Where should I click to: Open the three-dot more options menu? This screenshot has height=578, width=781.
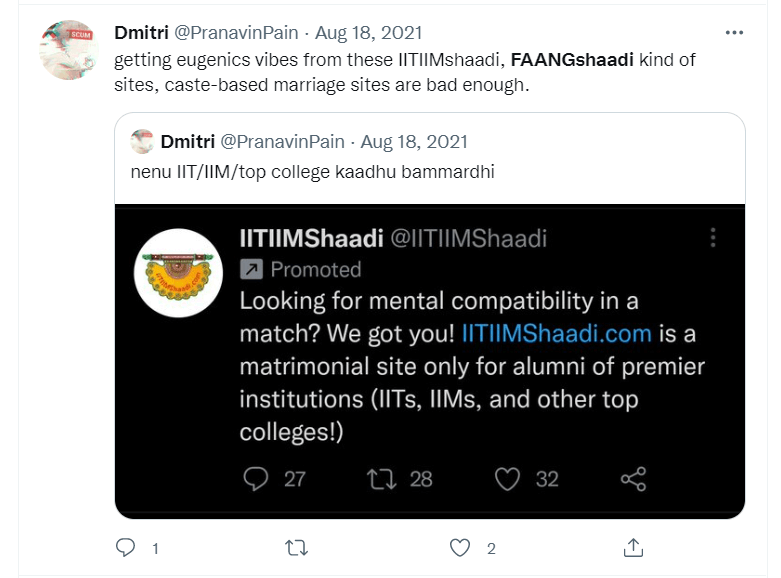point(734,33)
